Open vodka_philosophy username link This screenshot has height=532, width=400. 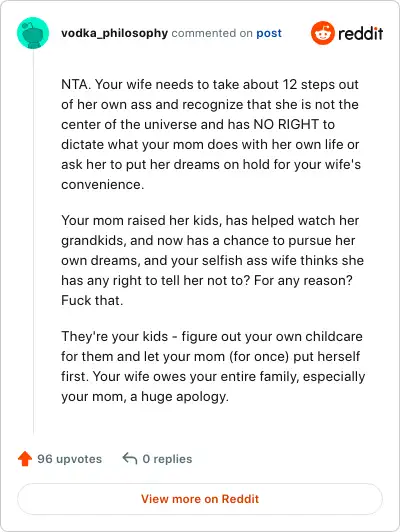click(x=114, y=33)
